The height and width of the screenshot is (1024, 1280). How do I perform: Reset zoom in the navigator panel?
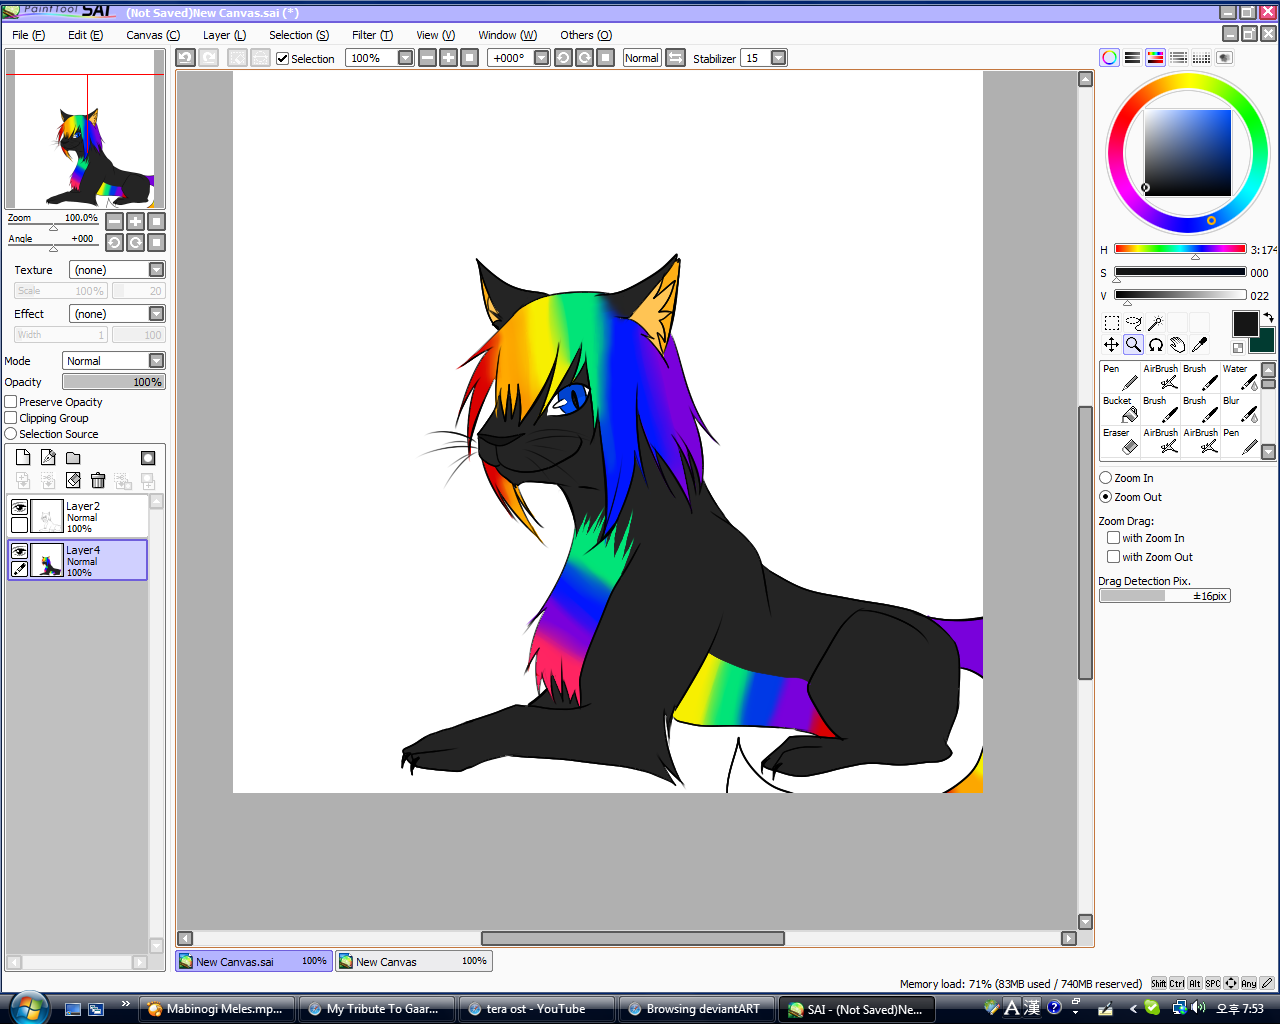pos(156,221)
